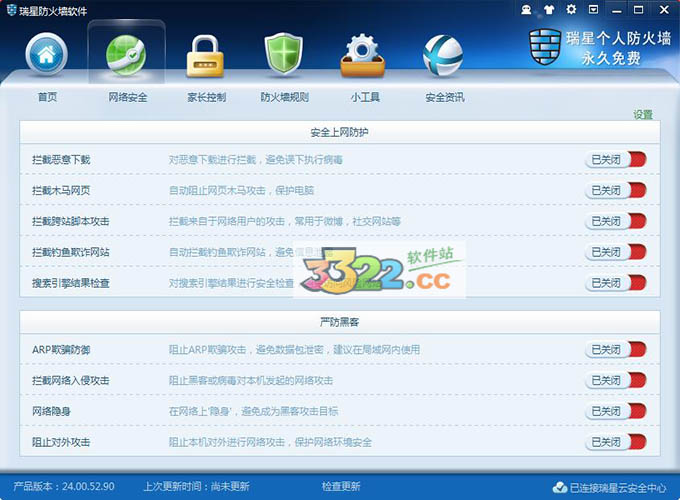Click the cloud connection status icon
Image resolution: width=680 pixels, height=500 pixels.
[x=560, y=487]
